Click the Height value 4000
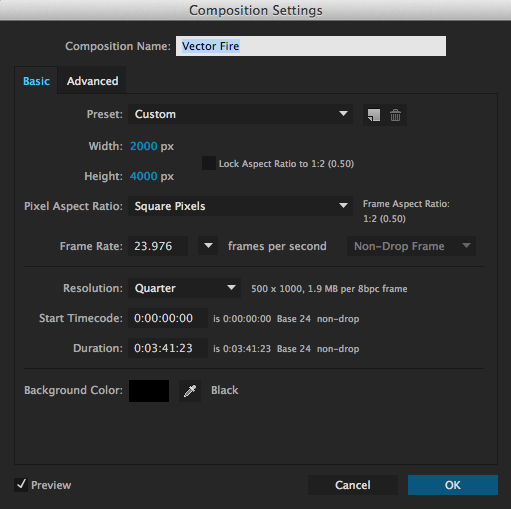The width and height of the screenshot is (511, 509). (x=144, y=176)
